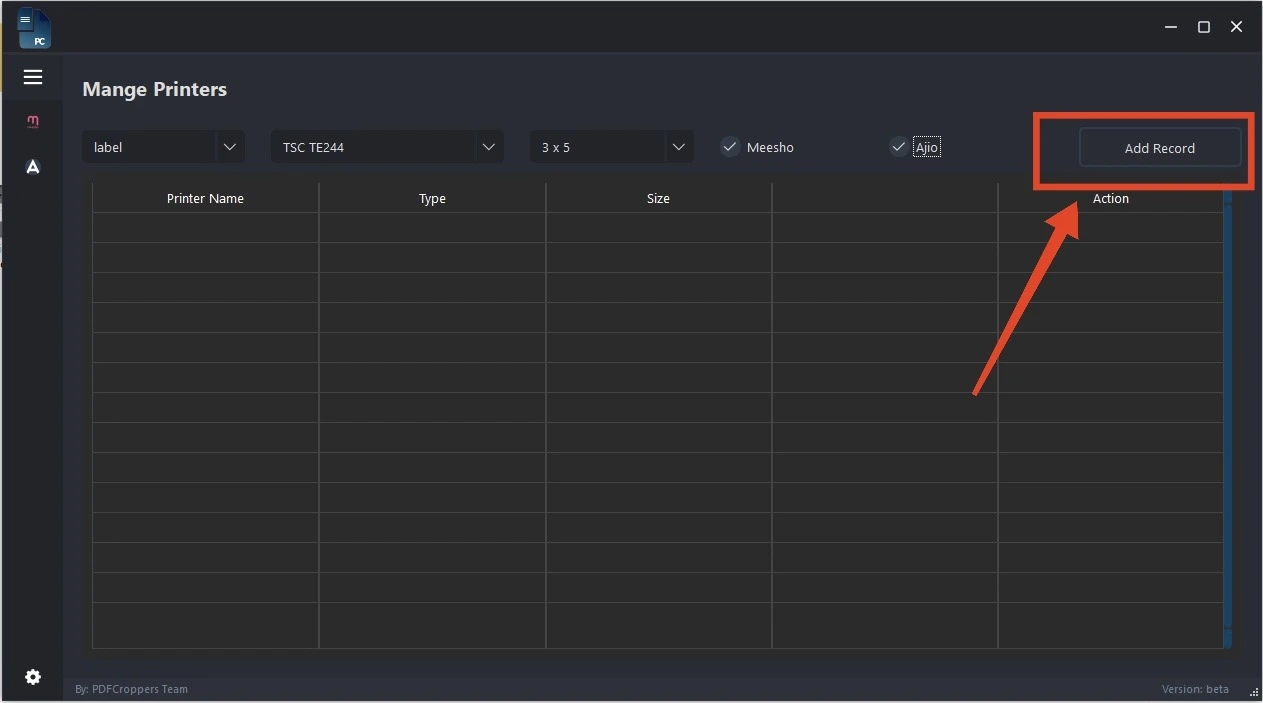The width and height of the screenshot is (1263, 703).
Task: Click the Add Record button
Action: [1159, 148]
